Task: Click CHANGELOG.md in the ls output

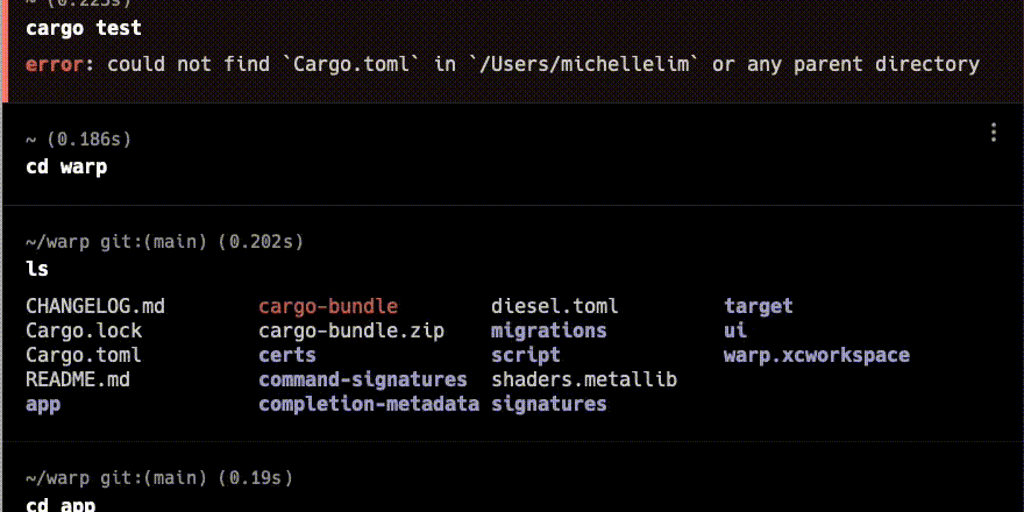Action: pos(95,306)
